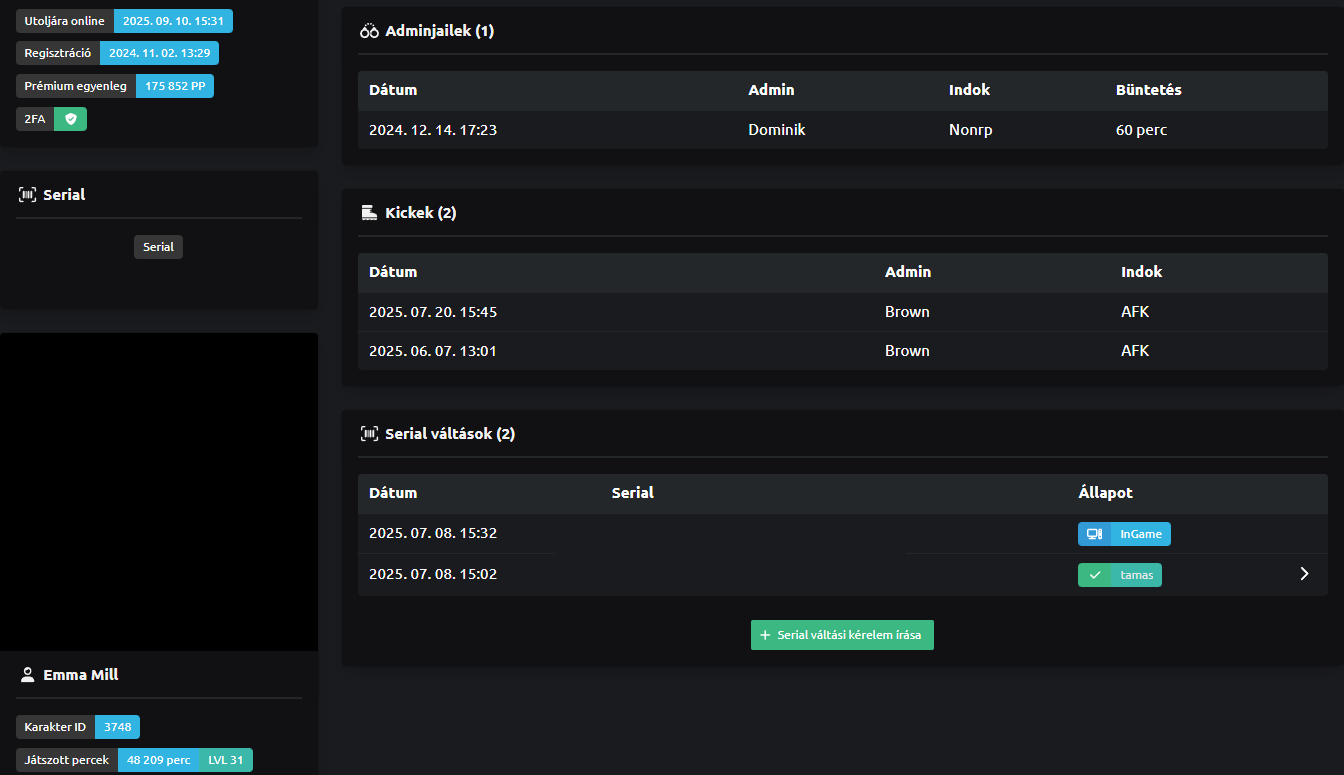Image resolution: width=1344 pixels, height=775 pixels.
Task: Click the Állapot column header
Action: tap(1105, 493)
